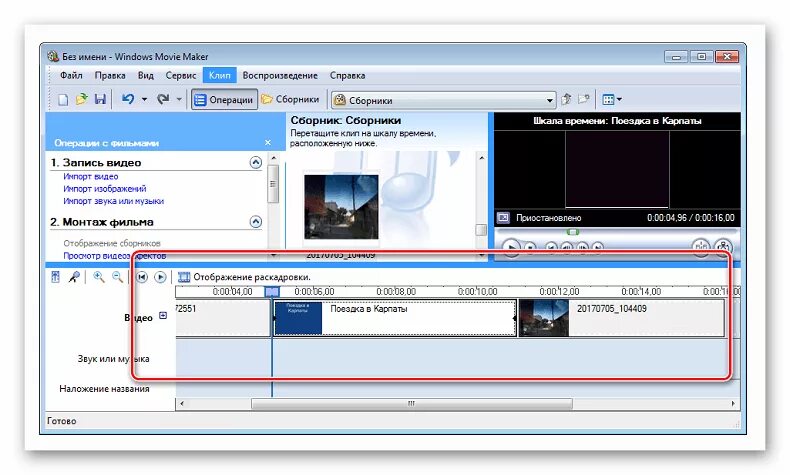Image resolution: width=790 pixels, height=475 pixels.
Task: Click the timeline scroll-right arrow
Action: click(x=733, y=403)
